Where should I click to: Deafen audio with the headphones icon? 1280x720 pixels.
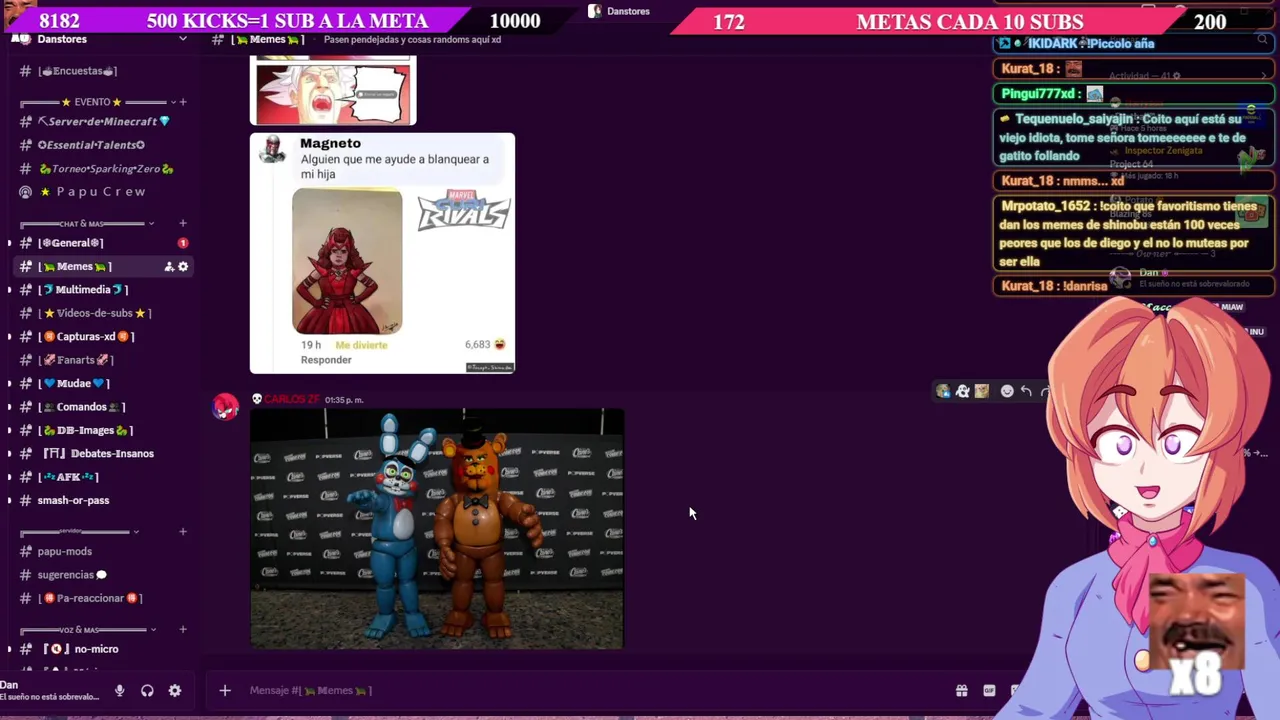coord(147,691)
